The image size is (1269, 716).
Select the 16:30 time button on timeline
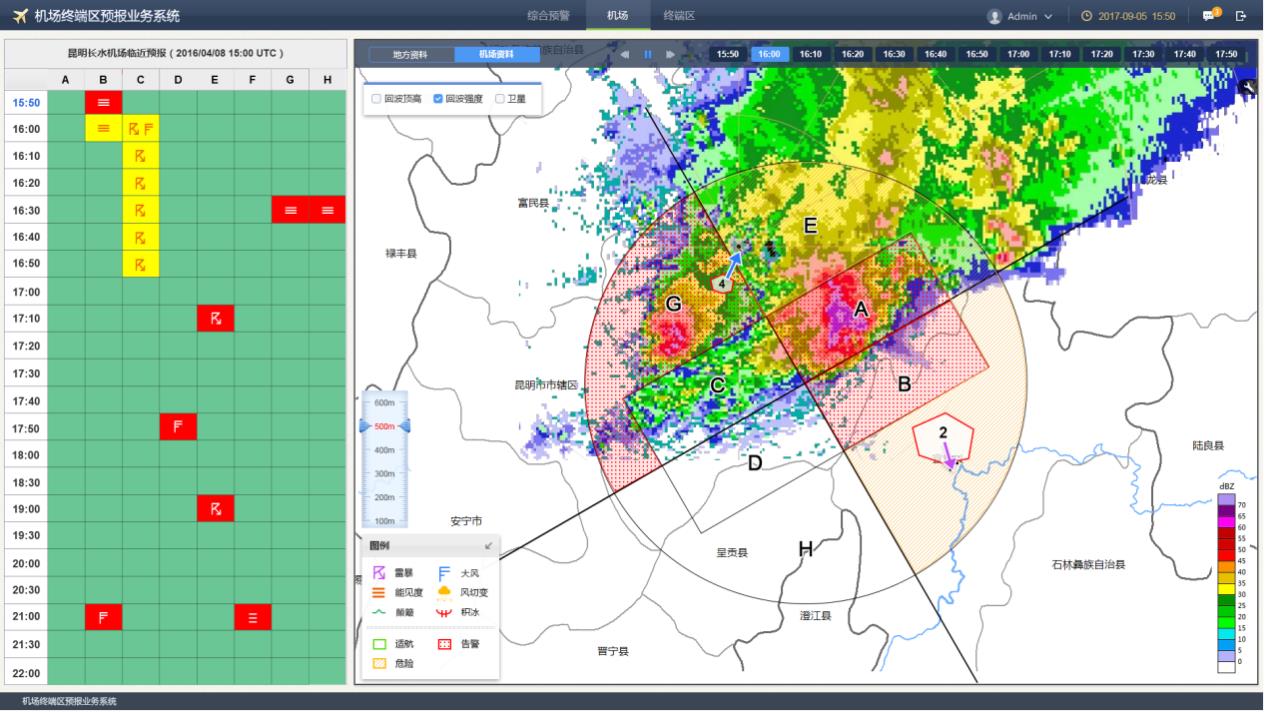(893, 54)
